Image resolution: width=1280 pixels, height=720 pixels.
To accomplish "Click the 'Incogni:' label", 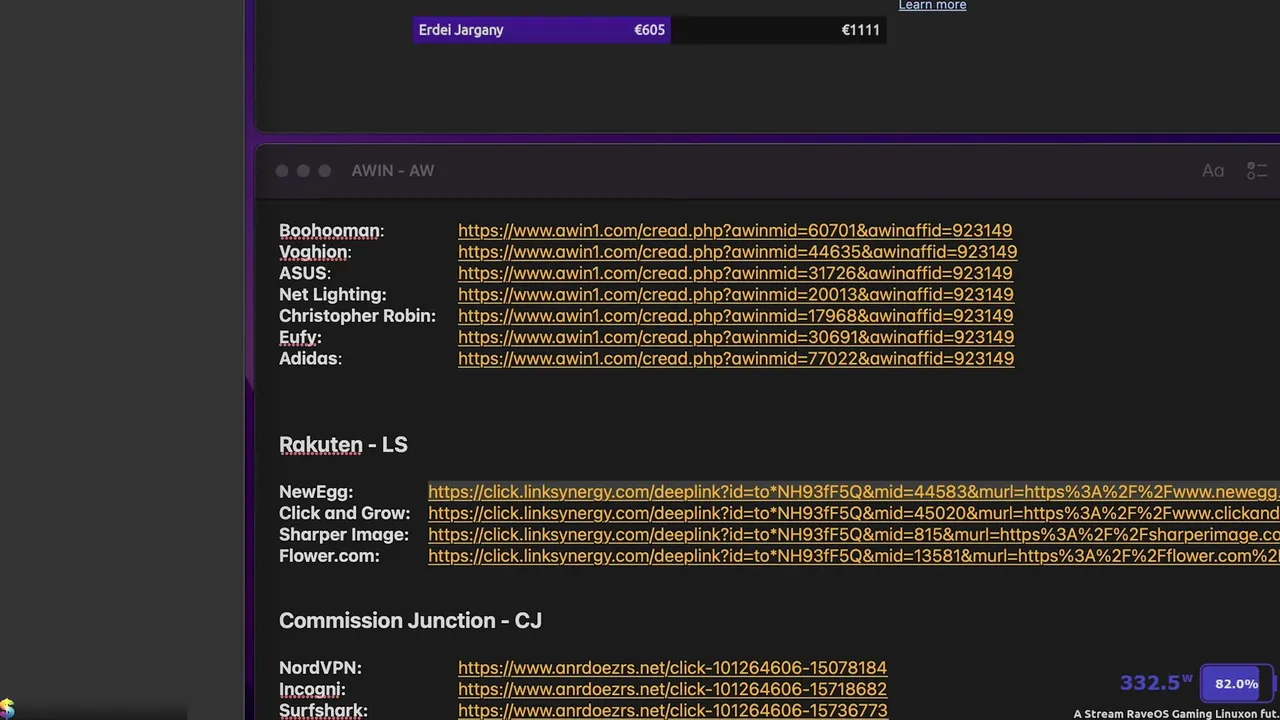I will pyautogui.click(x=312, y=689).
